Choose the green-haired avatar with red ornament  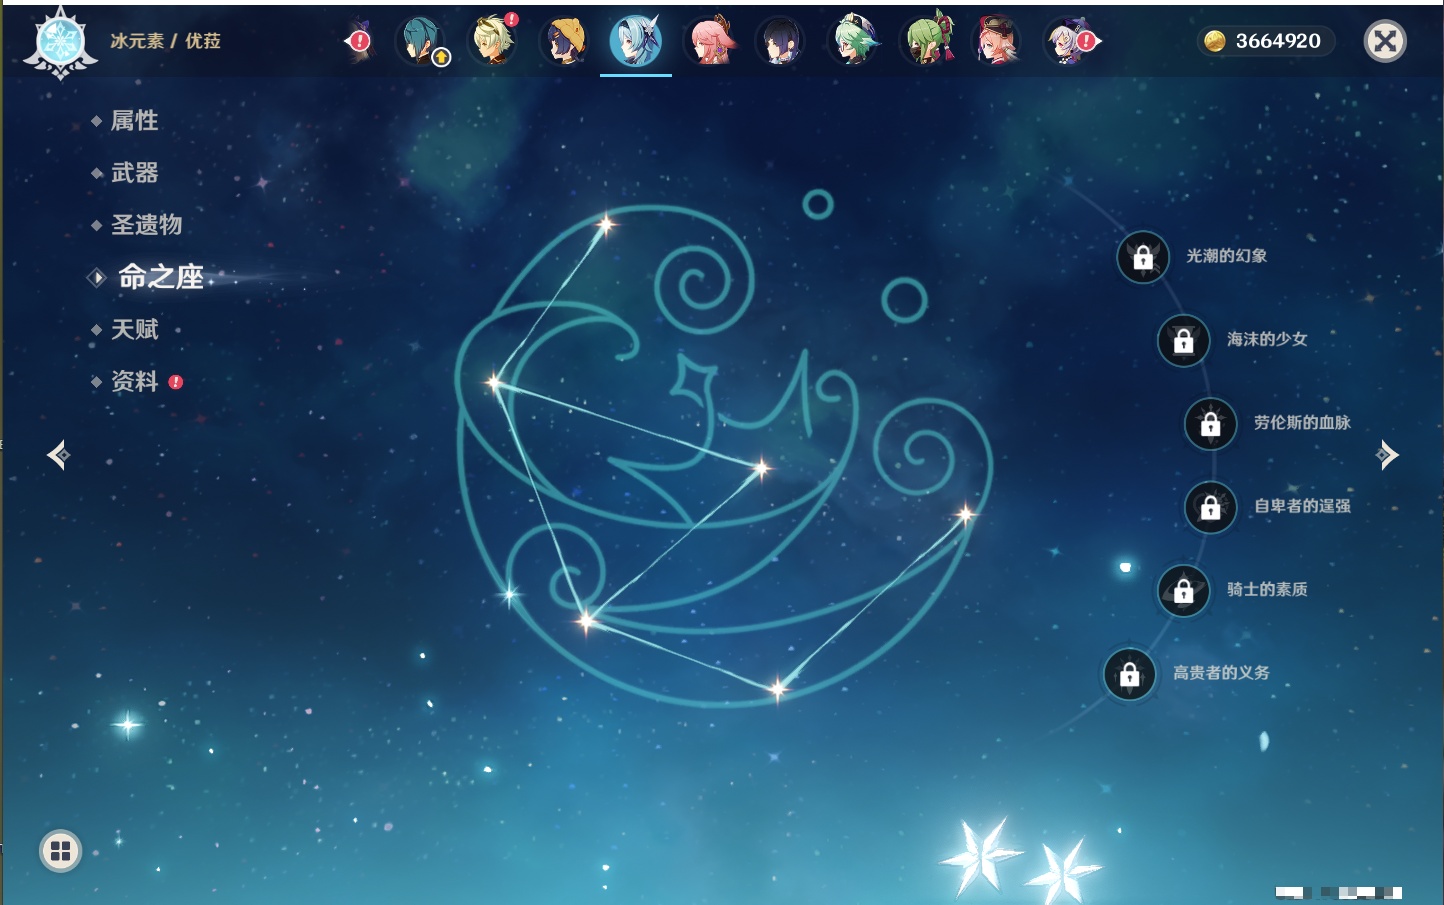pyautogui.click(x=927, y=41)
